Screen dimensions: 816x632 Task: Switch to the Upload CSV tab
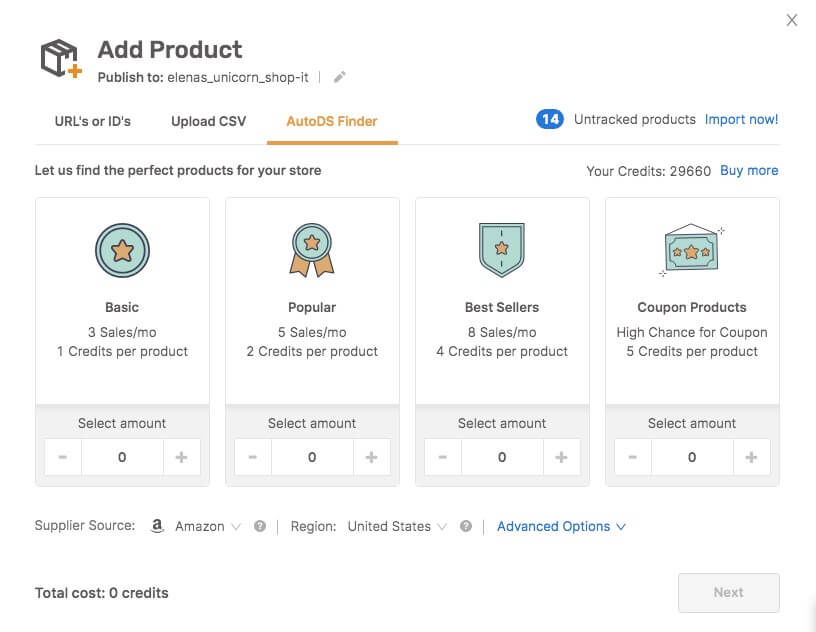coord(207,121)
